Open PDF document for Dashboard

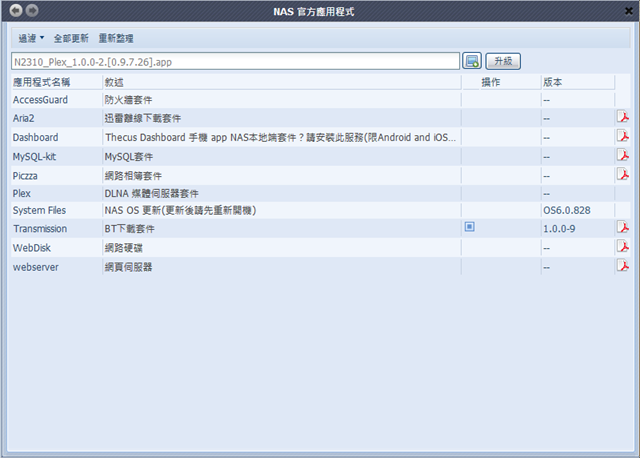(x=622, y=136)
